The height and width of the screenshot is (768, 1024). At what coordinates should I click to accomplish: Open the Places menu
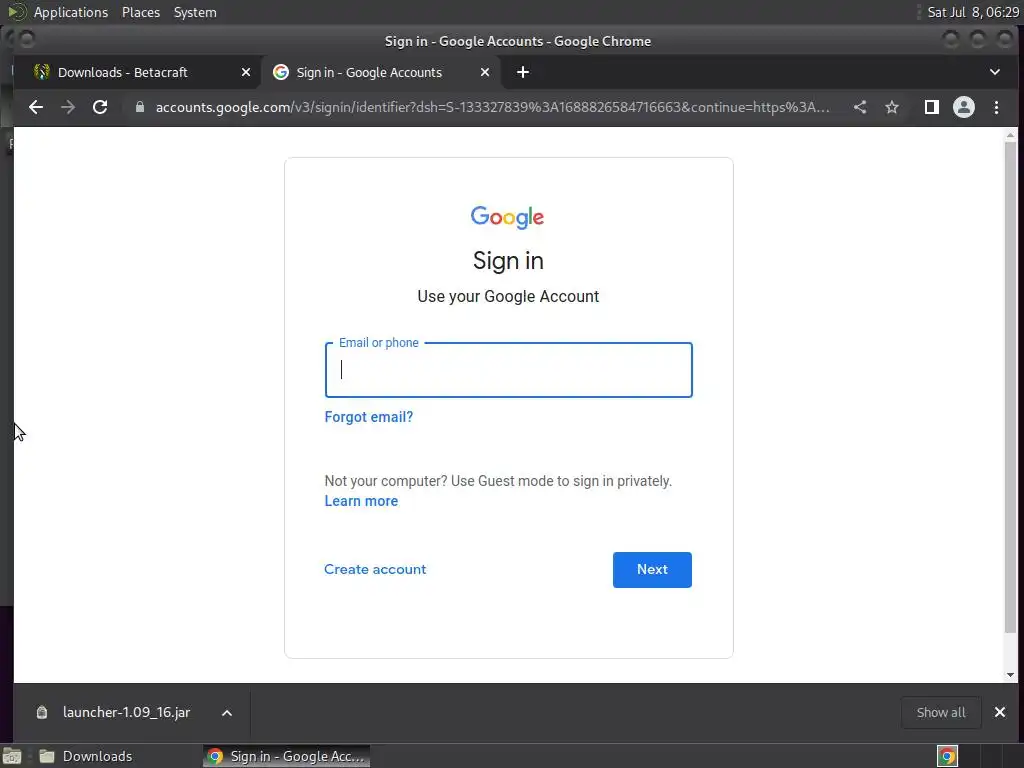pos(141,12)
